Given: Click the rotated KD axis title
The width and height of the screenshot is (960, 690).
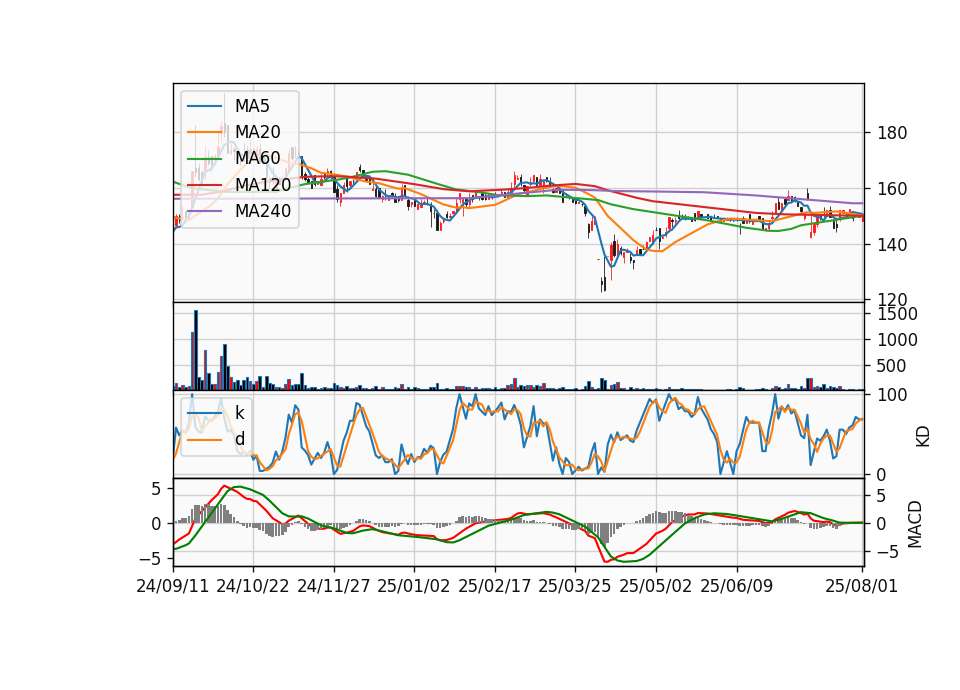Looking at the screenshot, I should [923, 437].
